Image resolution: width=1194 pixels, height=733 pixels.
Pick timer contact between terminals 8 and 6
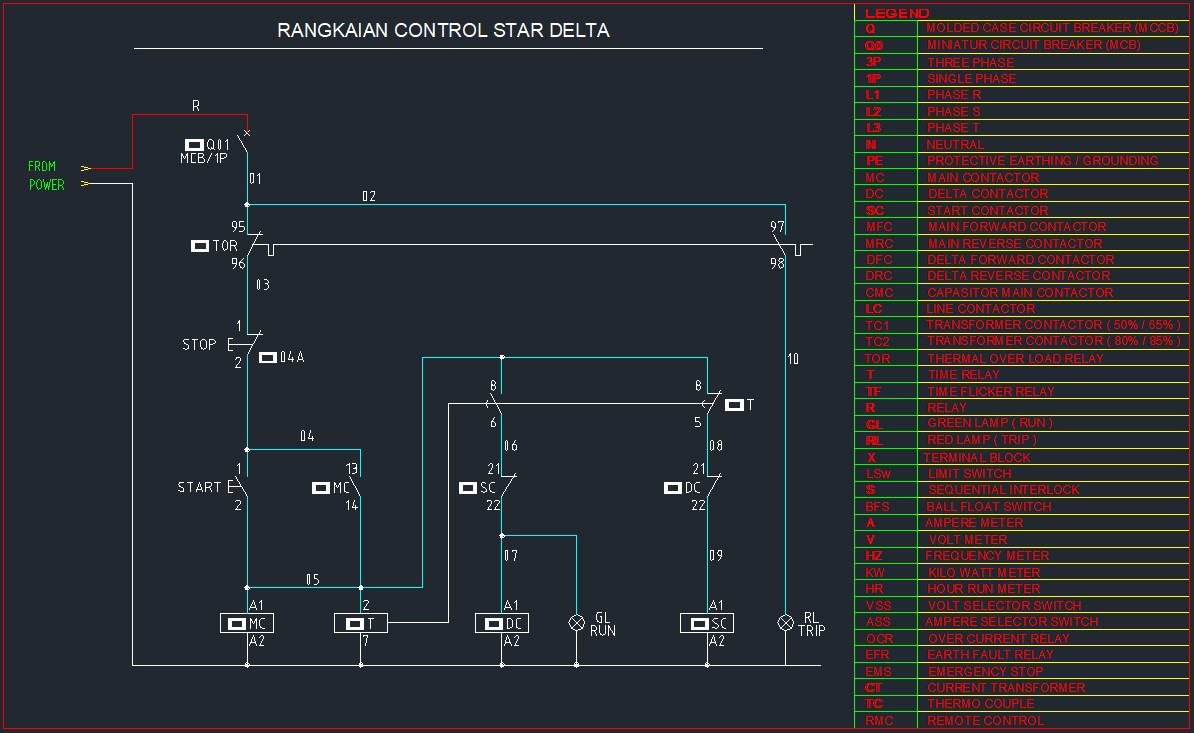pyautogui.click(x=495, y=404)
